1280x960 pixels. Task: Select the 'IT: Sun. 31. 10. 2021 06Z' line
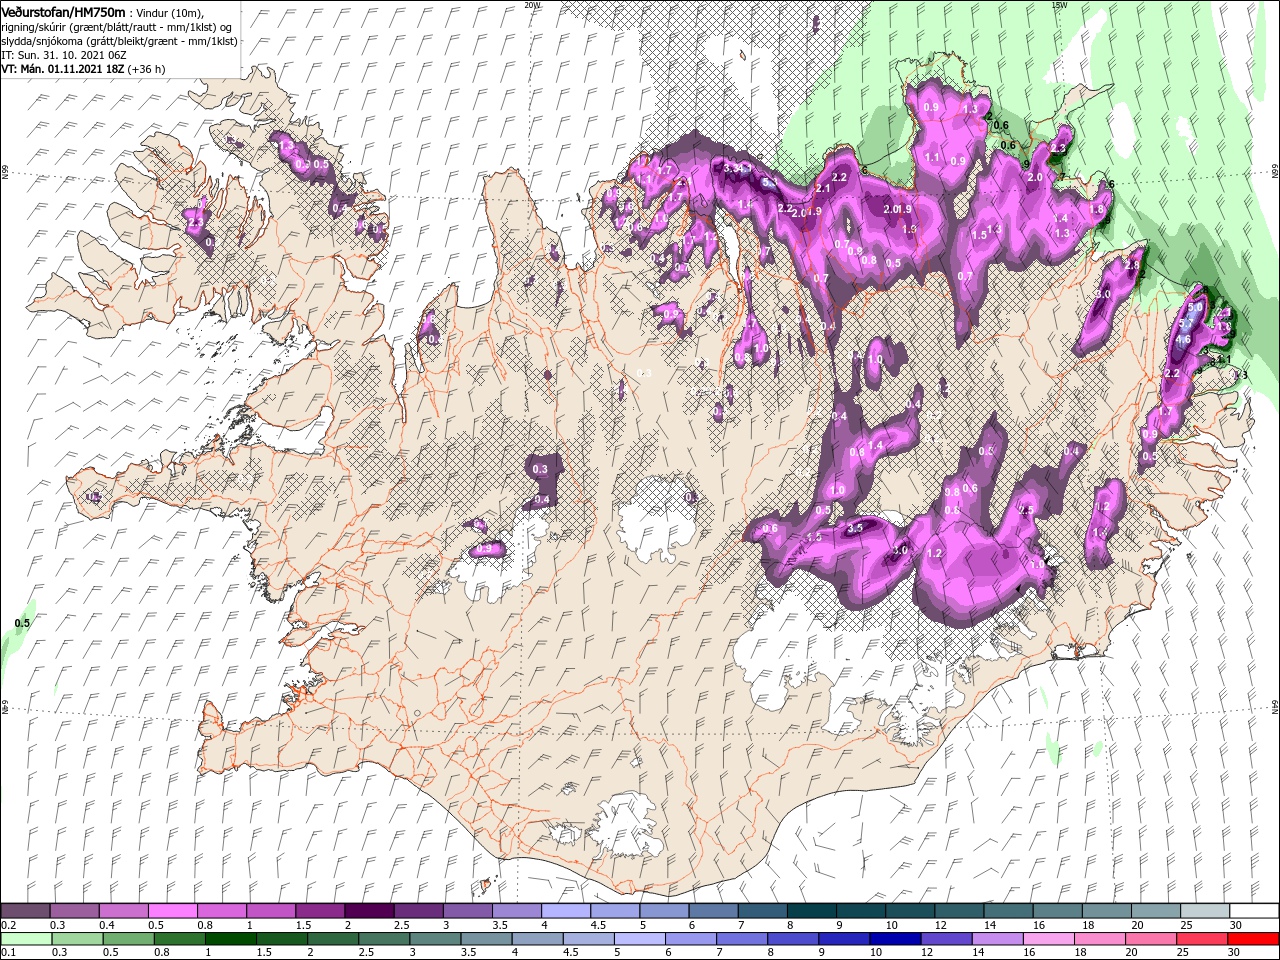(64, 55)
